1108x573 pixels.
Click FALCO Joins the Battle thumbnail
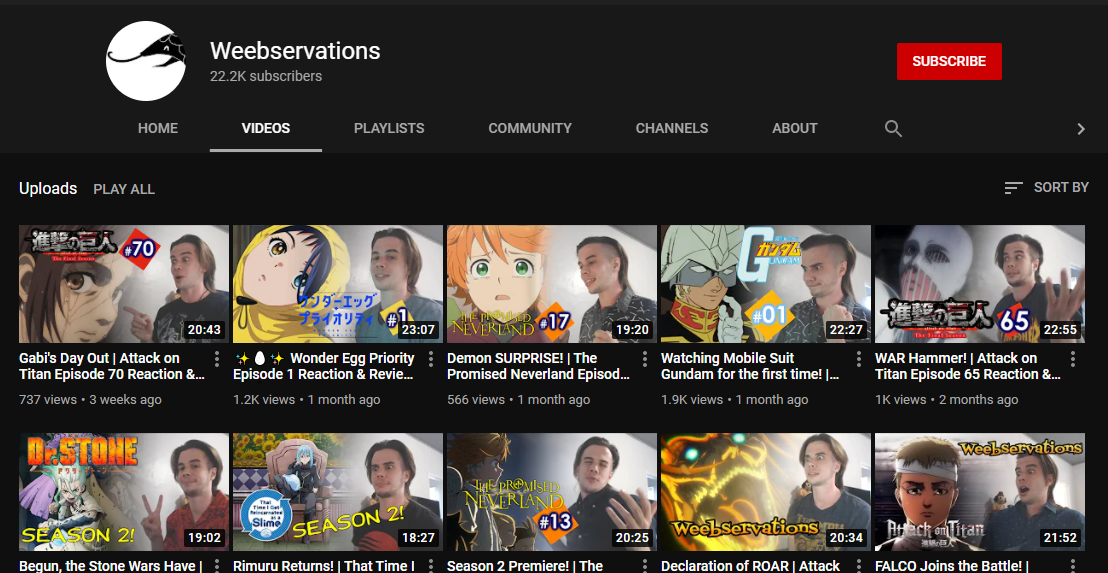click(980, 492)
